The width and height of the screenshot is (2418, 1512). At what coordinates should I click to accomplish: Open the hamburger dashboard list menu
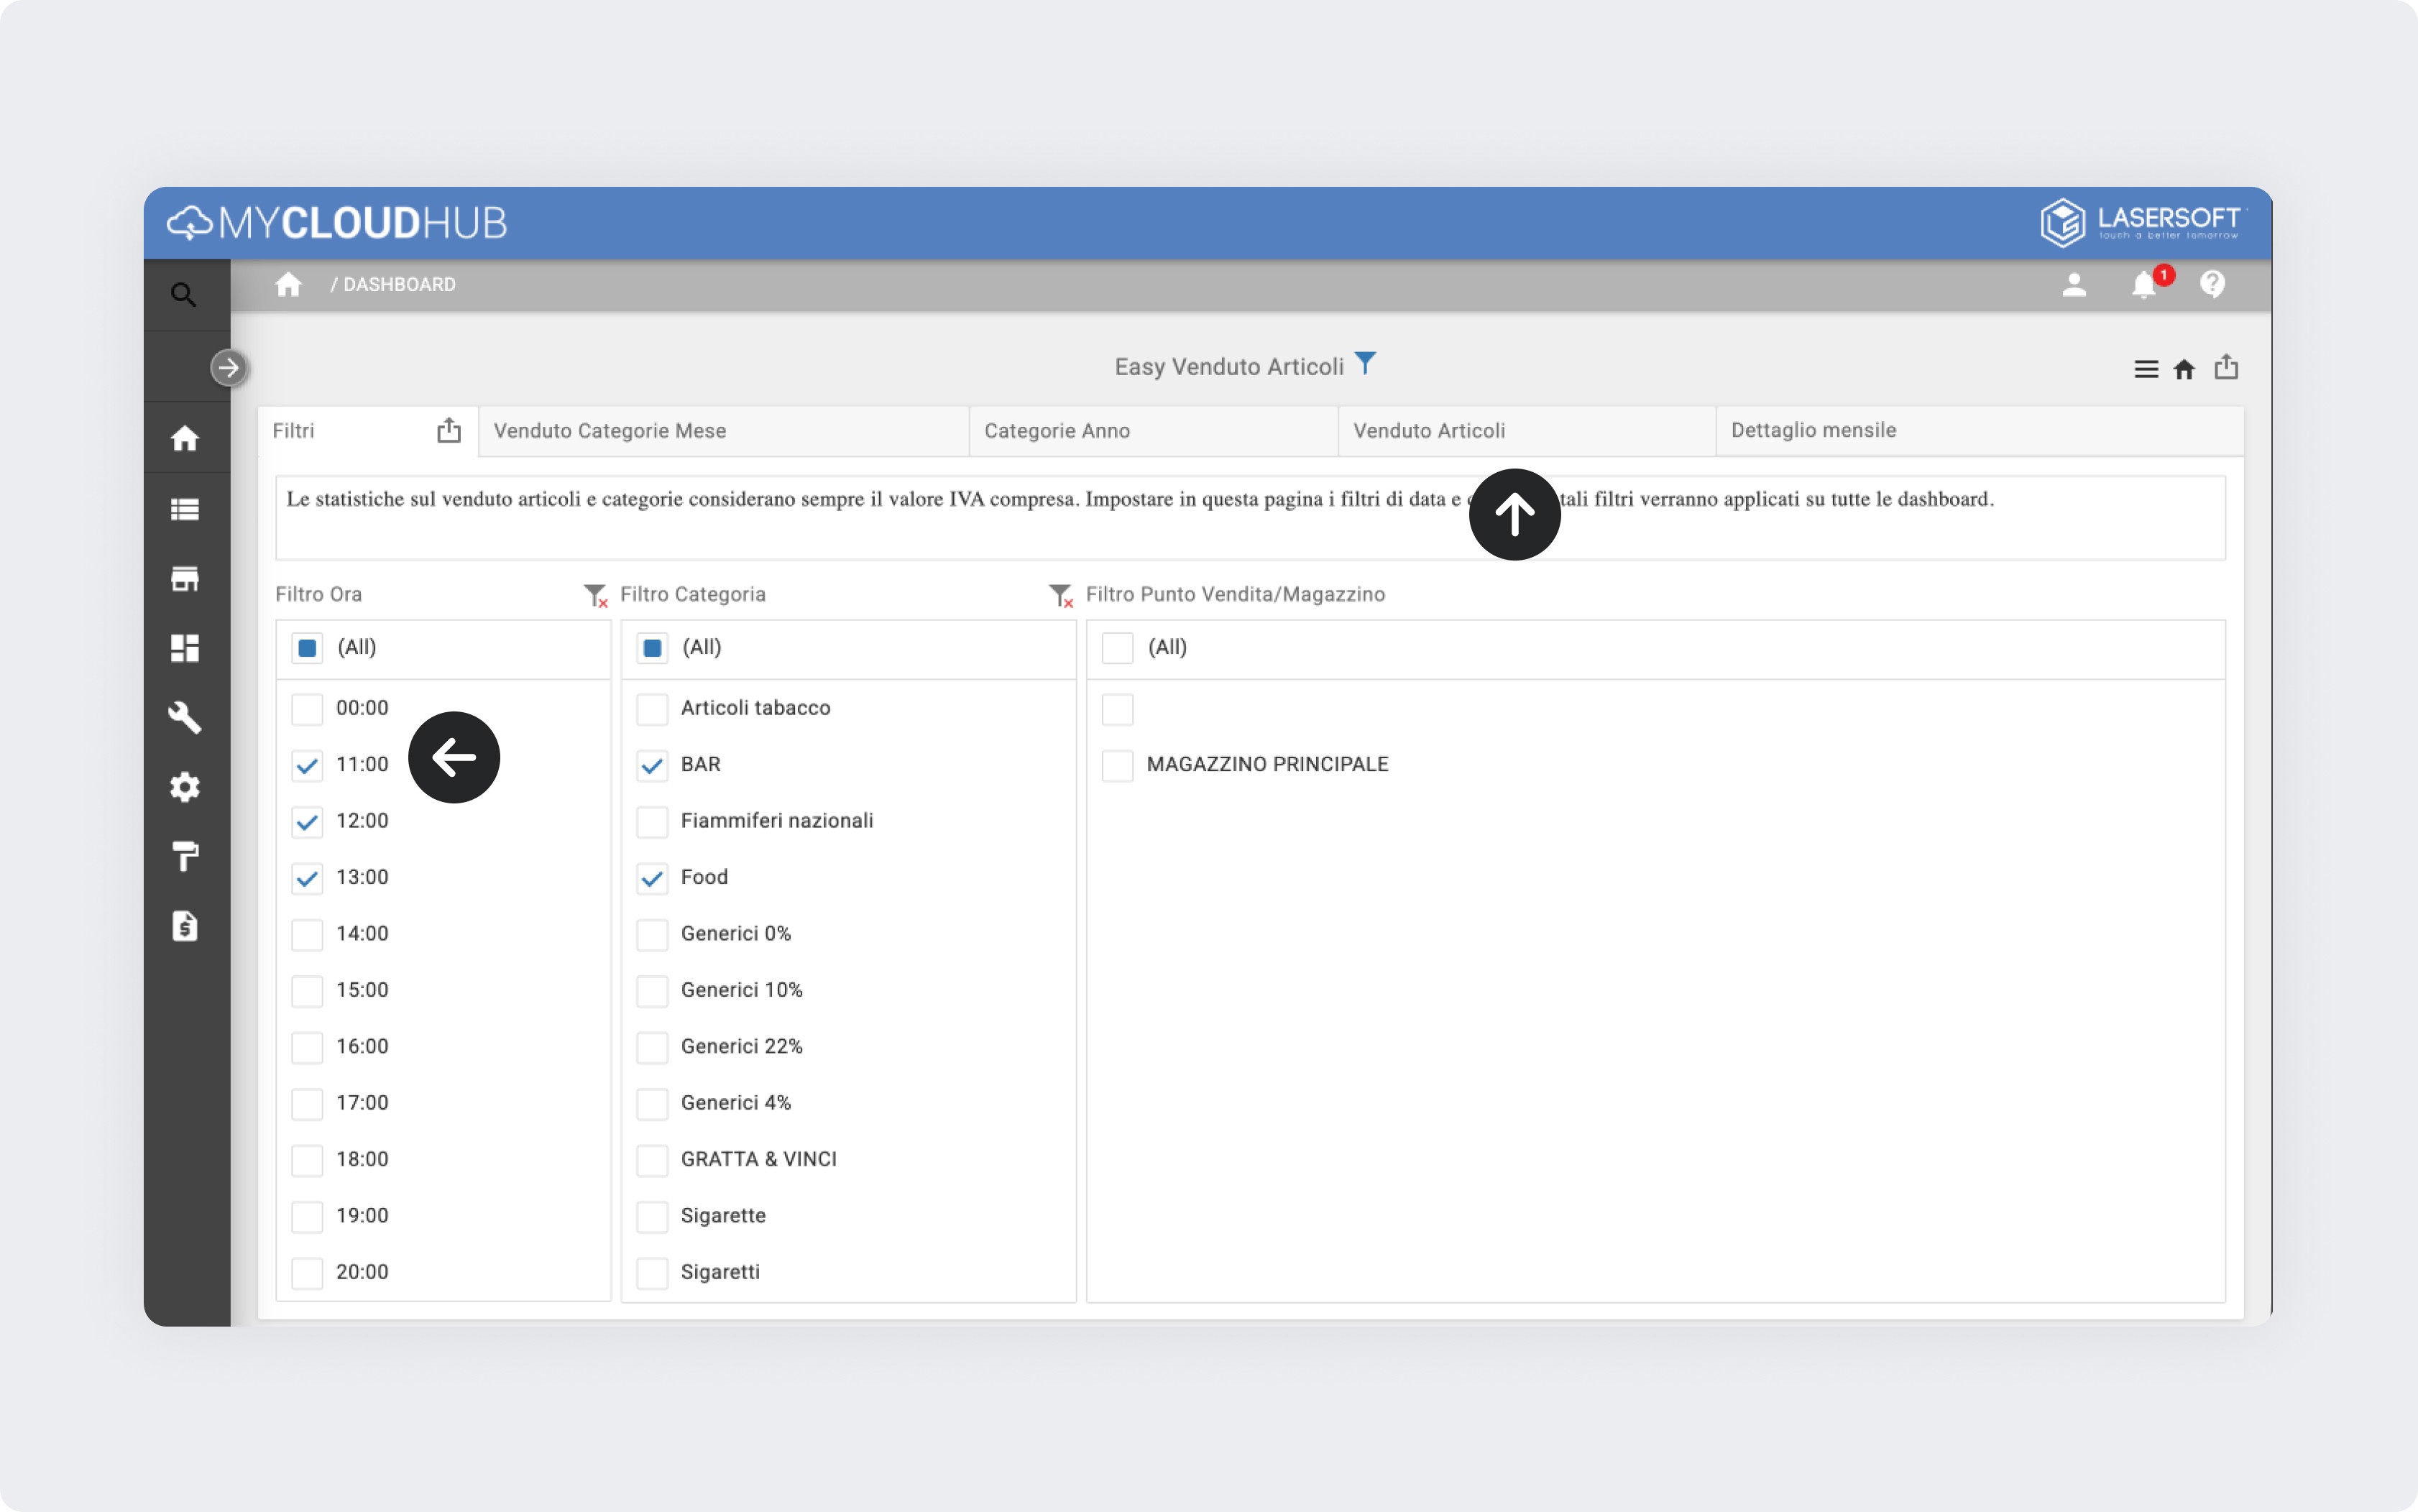(x=2145, y=369)
